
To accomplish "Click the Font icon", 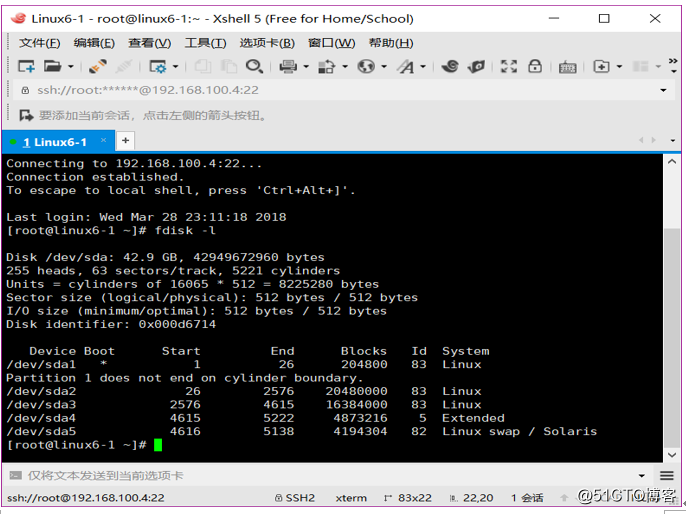I will click(405, 66).
